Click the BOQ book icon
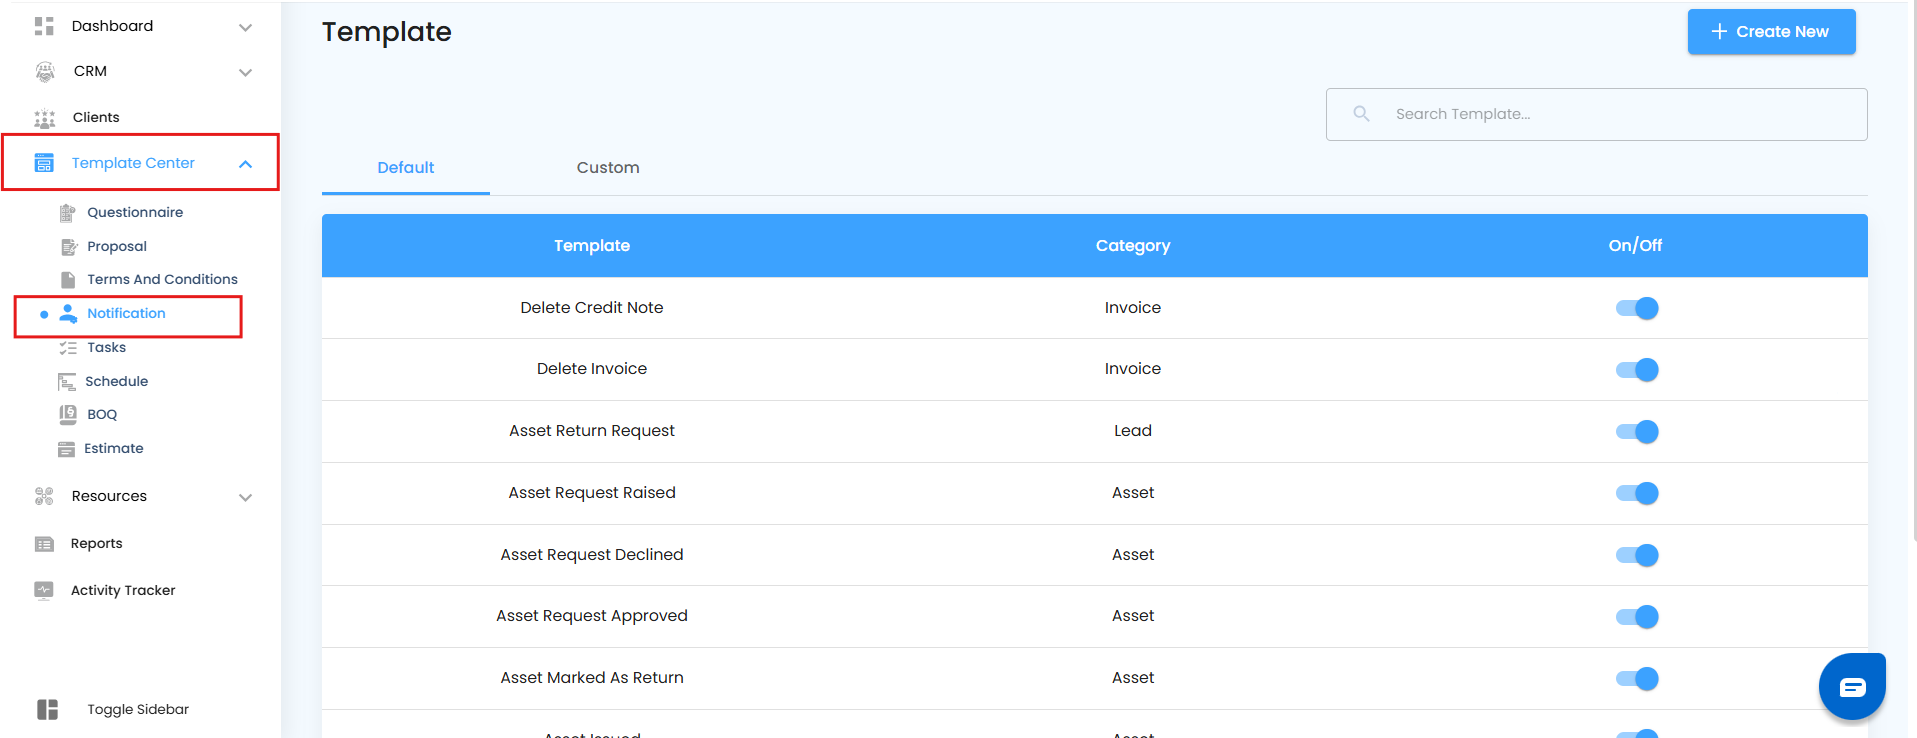 (68, 414)
